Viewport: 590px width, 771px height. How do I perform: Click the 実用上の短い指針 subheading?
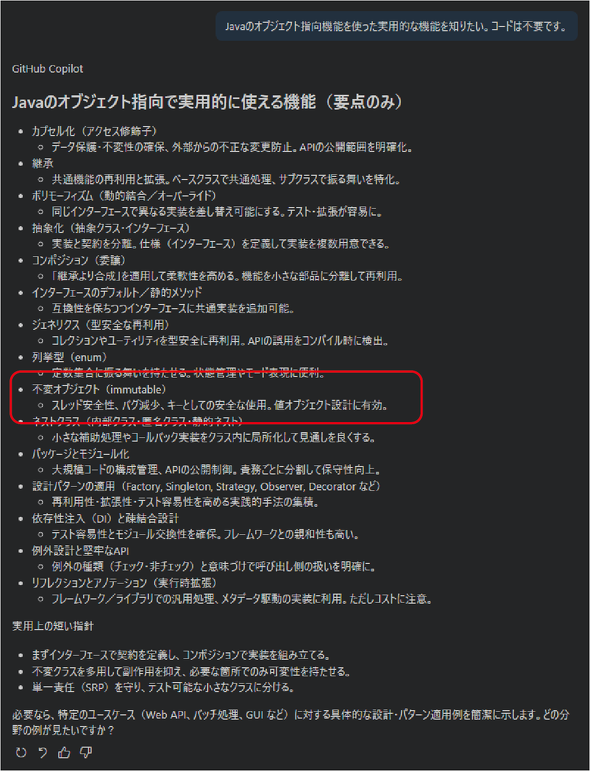click(x=53, y=626)
